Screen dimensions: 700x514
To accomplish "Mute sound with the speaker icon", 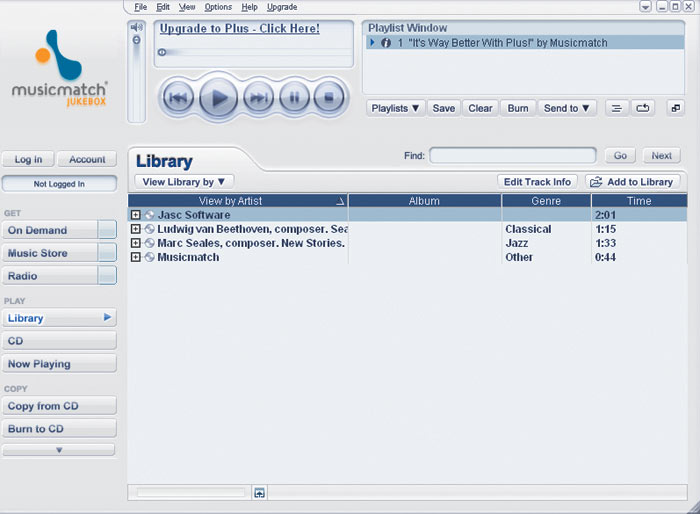I will (137, 27).
